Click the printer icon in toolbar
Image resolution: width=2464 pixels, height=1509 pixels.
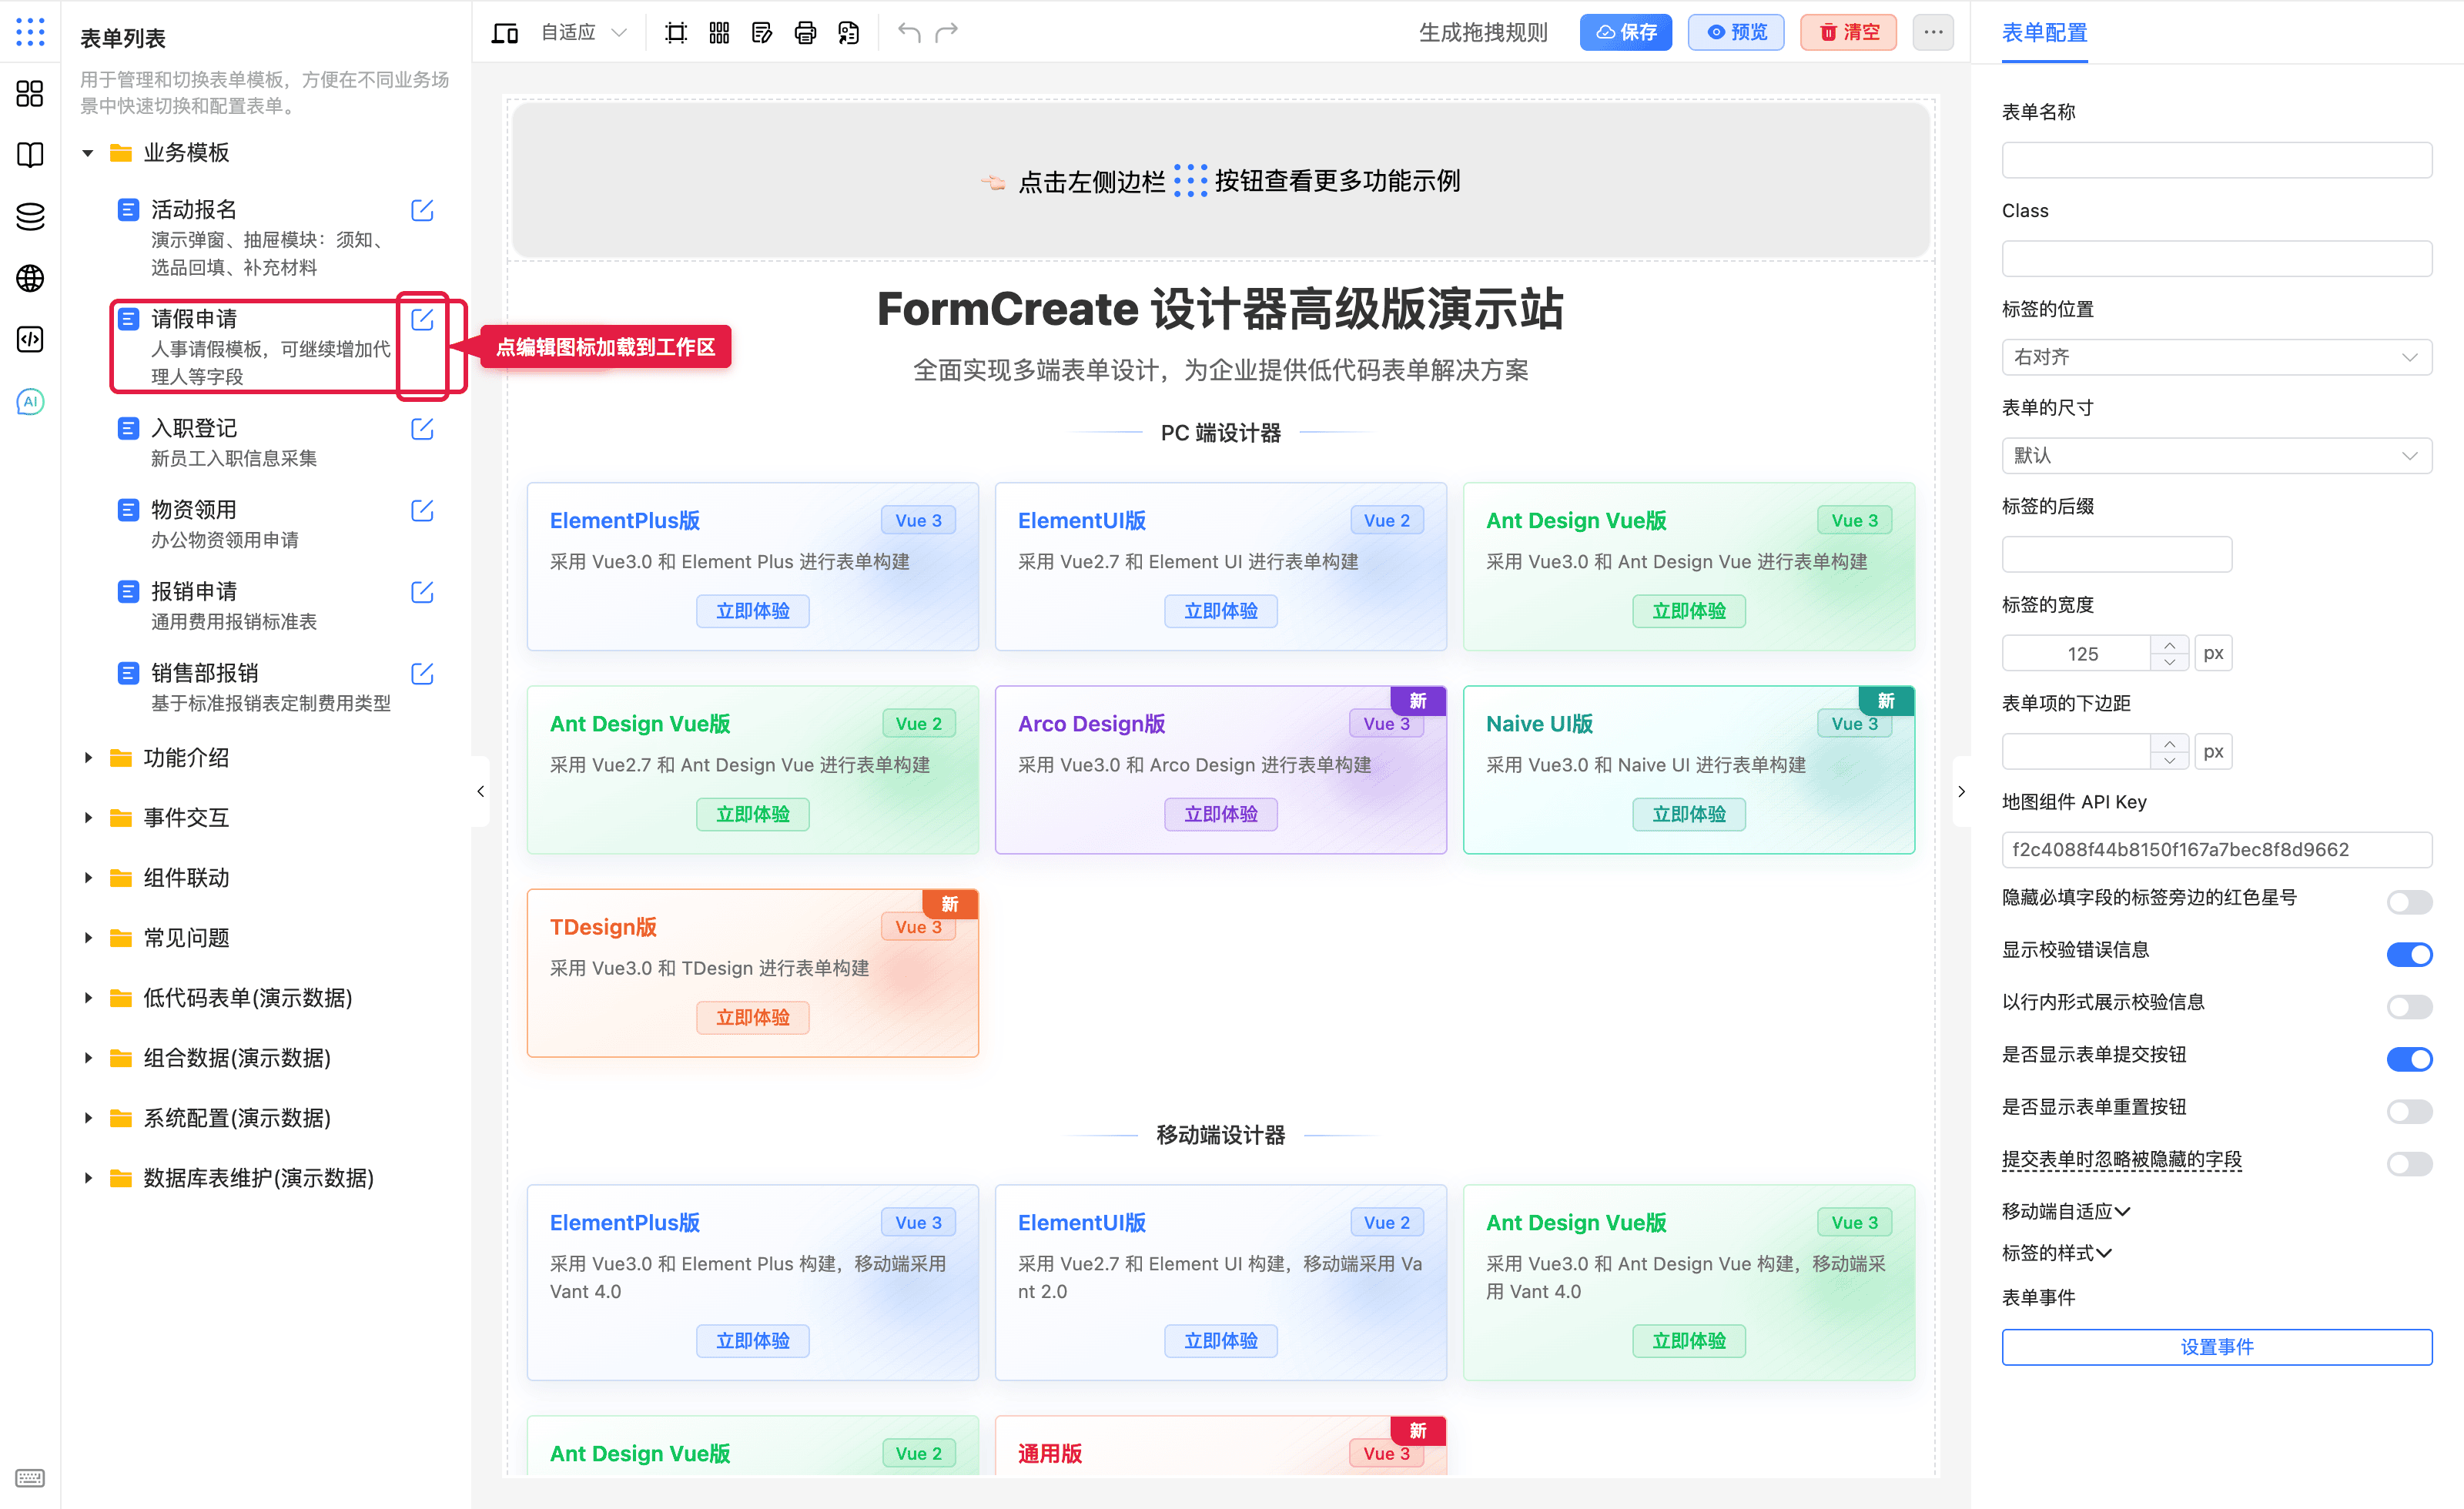click(805, 33)
